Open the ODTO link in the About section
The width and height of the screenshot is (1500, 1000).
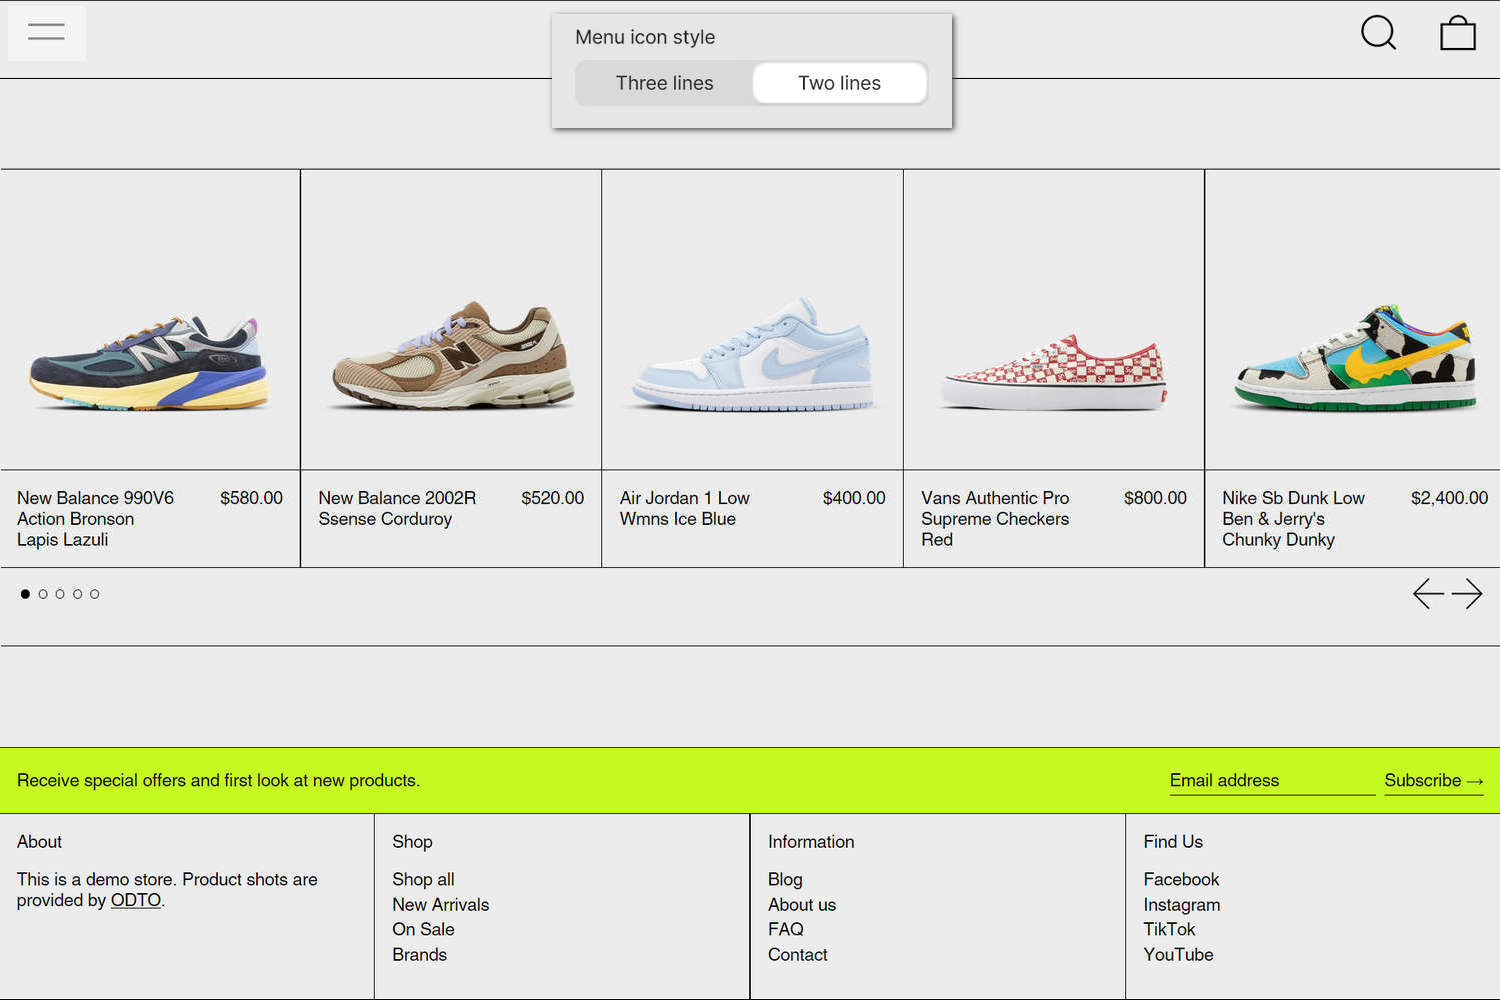pos(135,900)
